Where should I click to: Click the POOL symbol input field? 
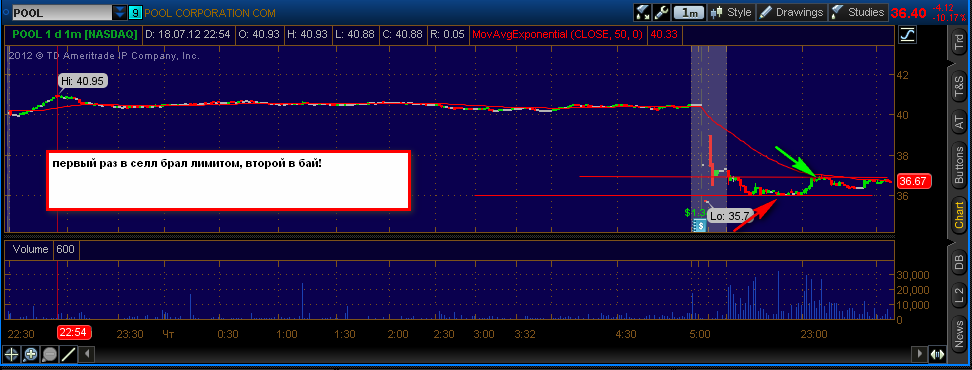[62, 12]
